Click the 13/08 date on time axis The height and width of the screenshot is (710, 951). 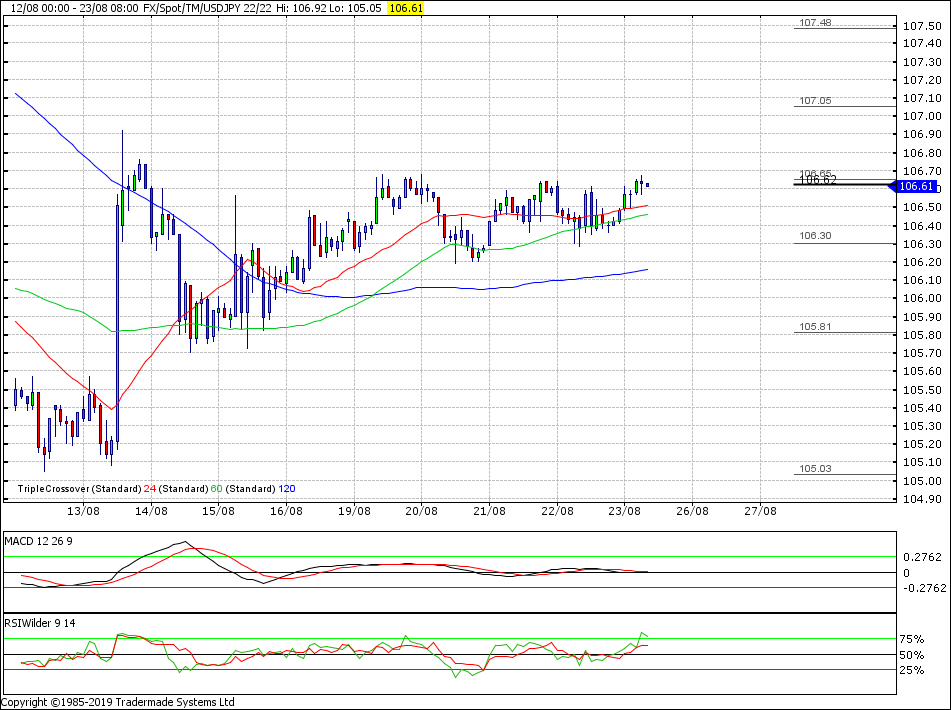[x=83, y=511]
